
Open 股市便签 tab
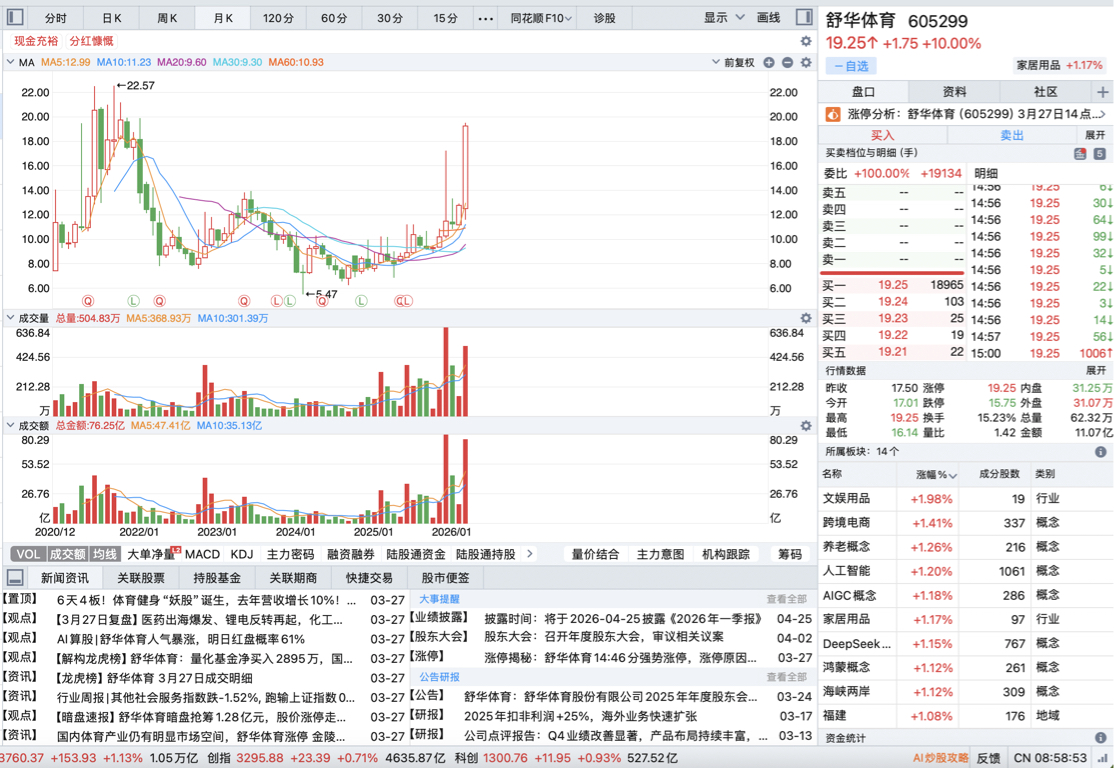tap(445, 578)
